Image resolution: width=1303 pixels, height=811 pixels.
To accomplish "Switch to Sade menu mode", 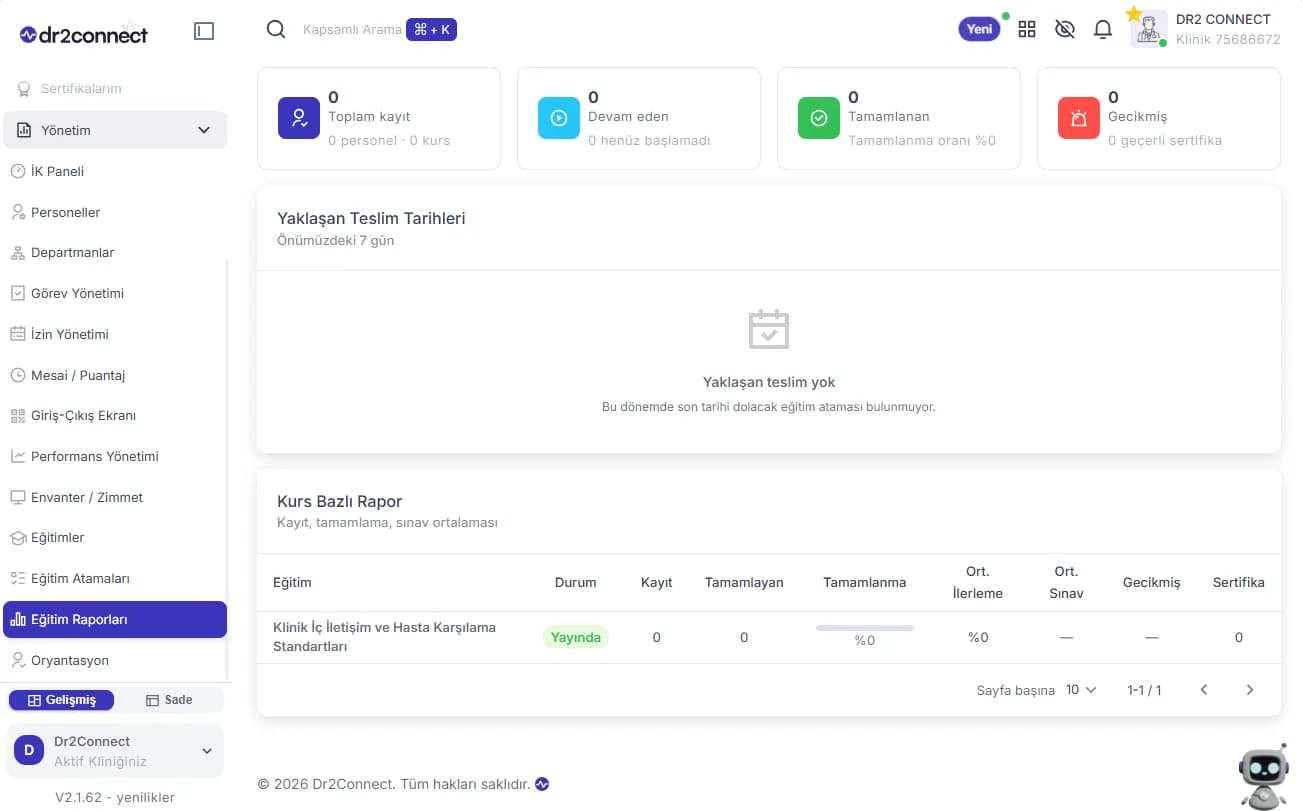I will coord(169,700).
